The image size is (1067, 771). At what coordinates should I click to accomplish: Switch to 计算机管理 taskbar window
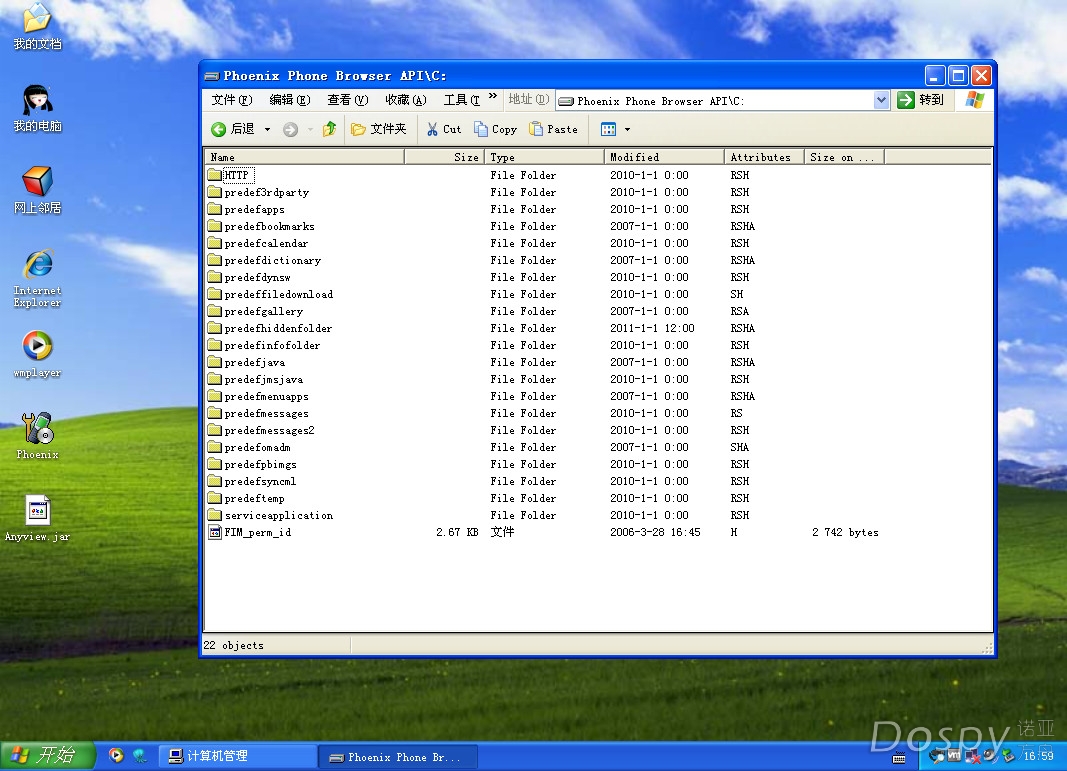click(237, 756)
